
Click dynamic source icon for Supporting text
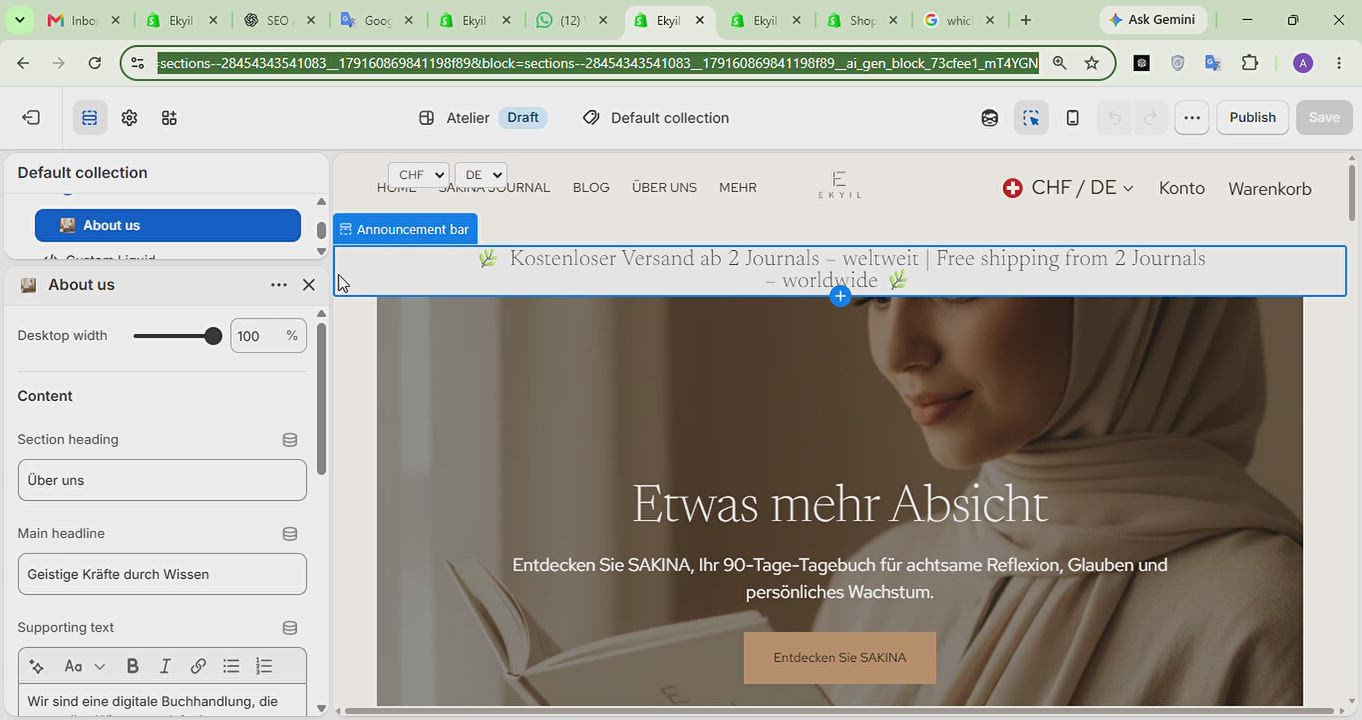pyautogui.click(x=290, y=628)
